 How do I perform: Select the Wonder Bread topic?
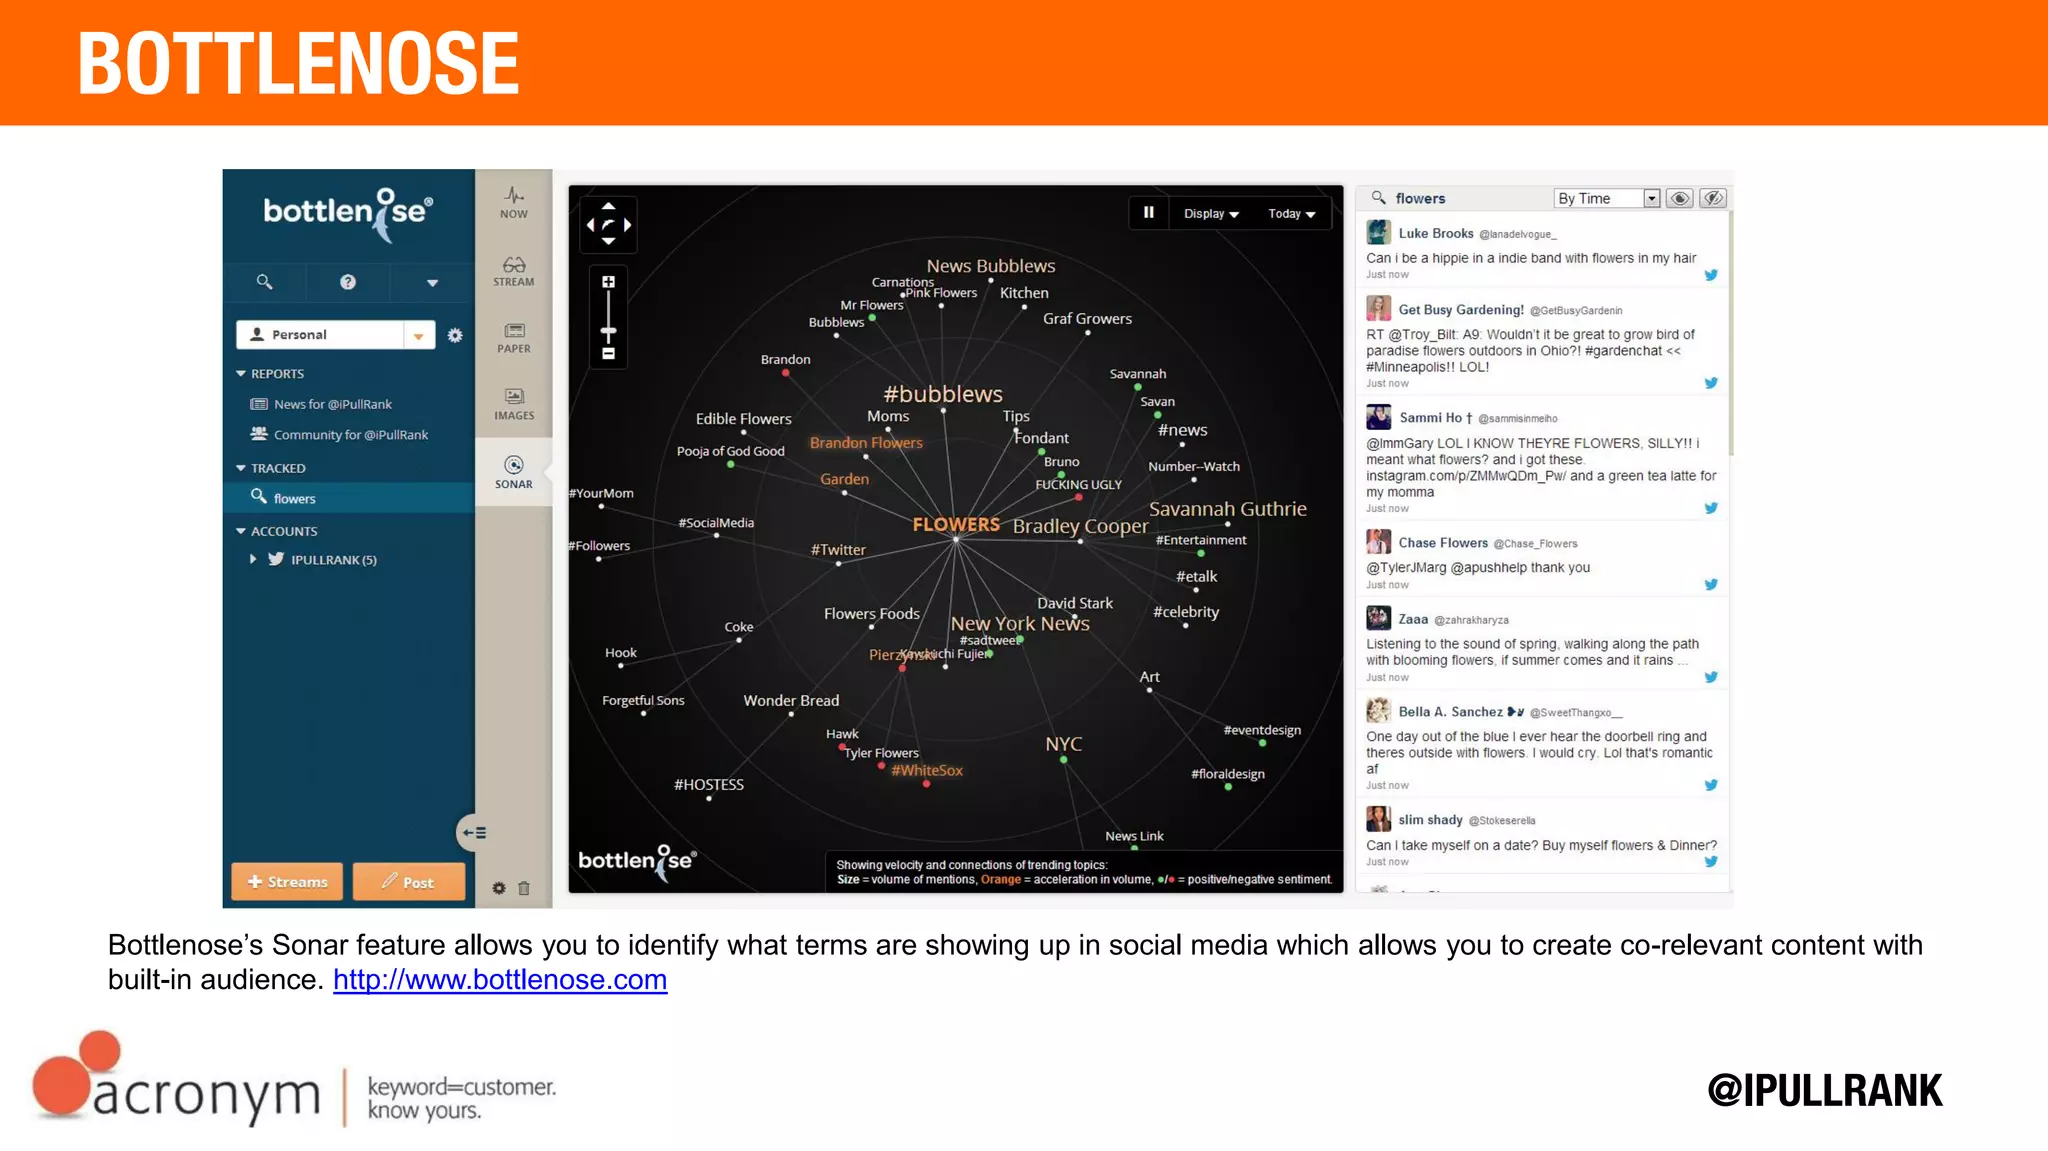pos(791,701)
